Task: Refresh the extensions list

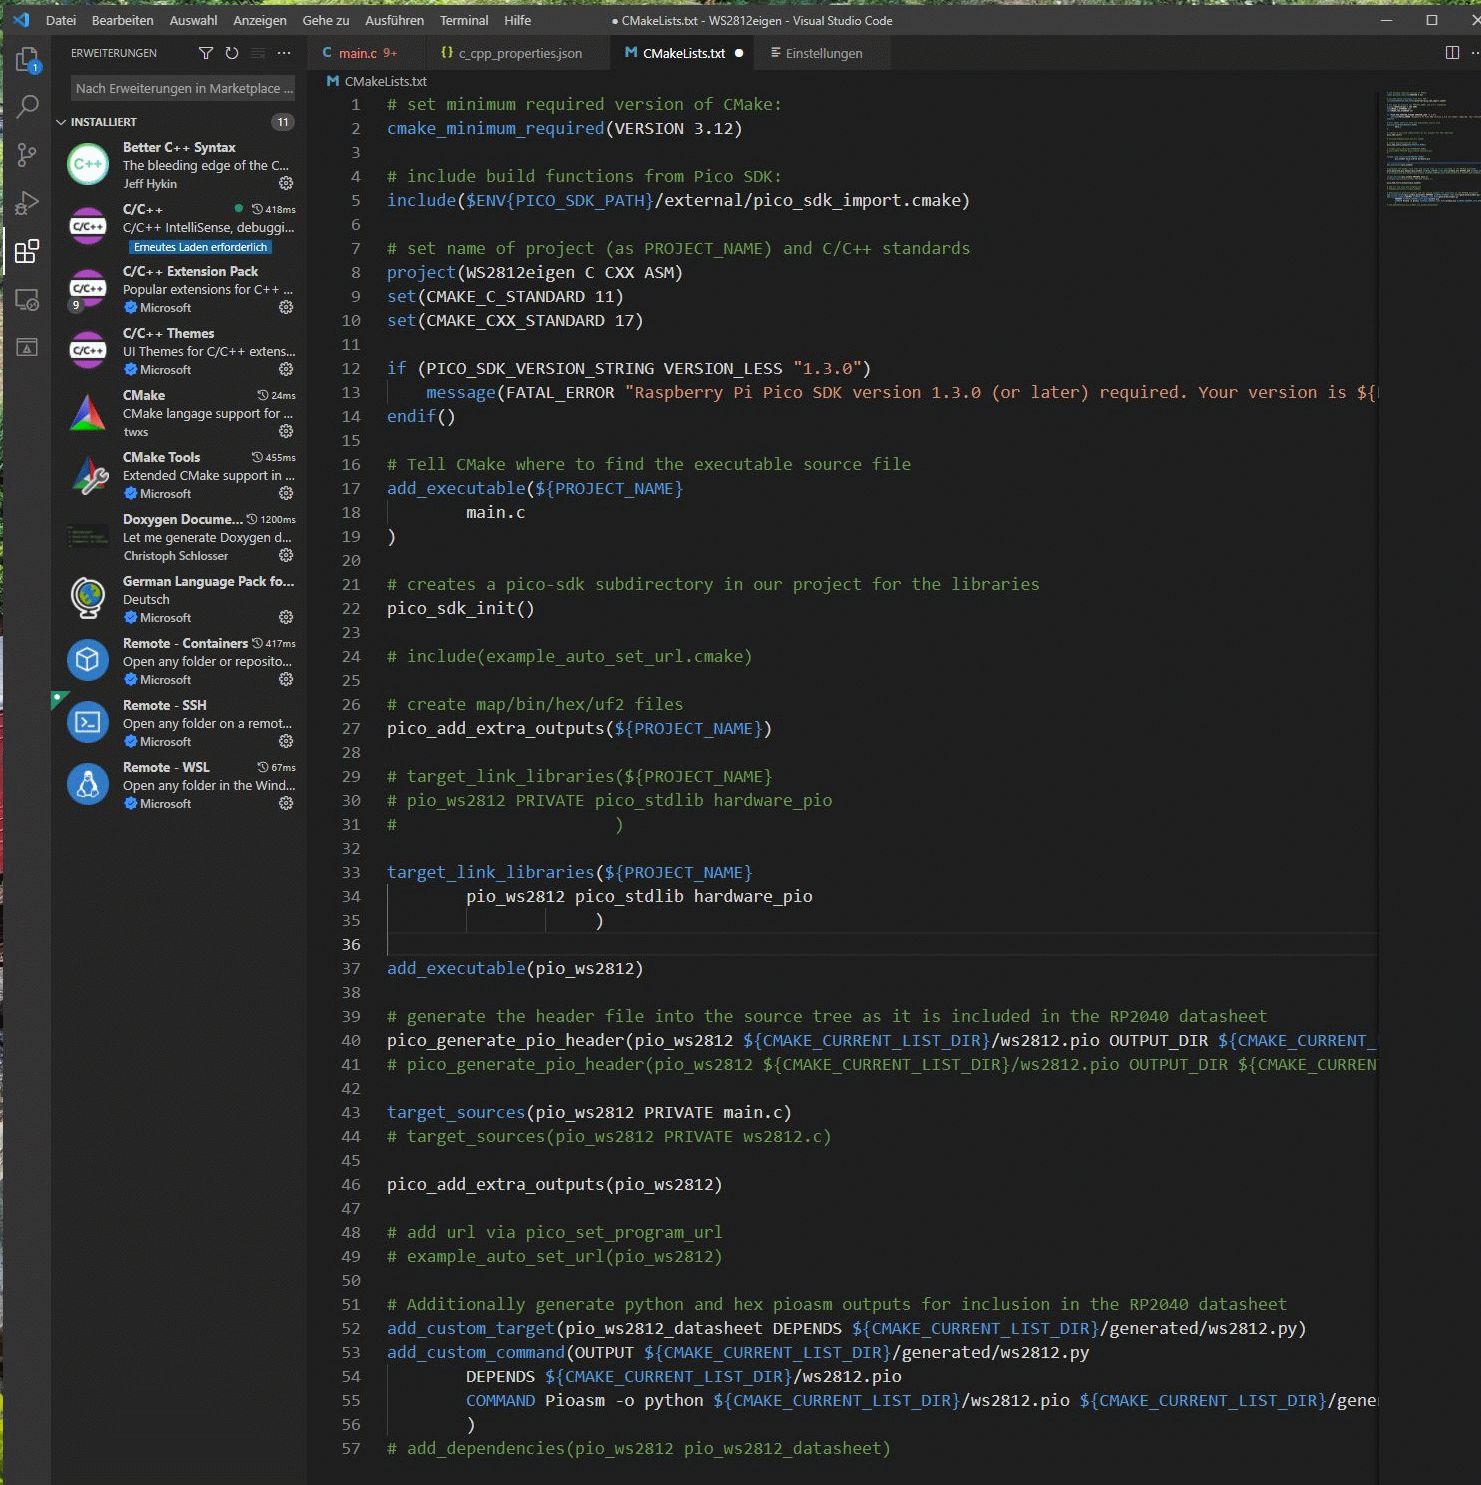Action: pos(232,53)
